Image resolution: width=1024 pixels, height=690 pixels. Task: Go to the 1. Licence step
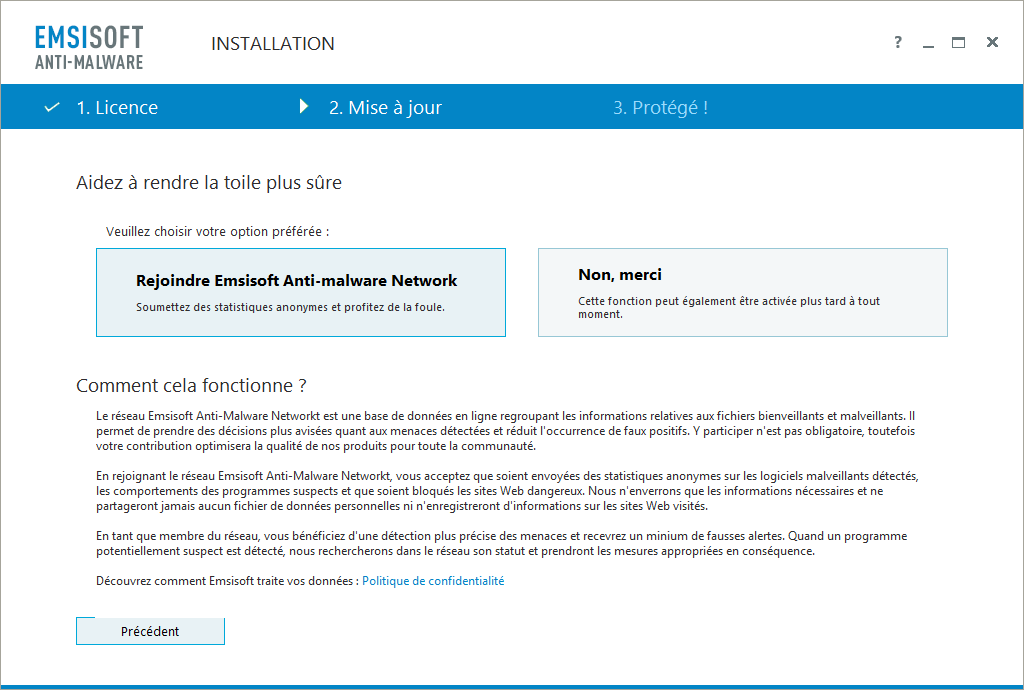click(117, 108)
